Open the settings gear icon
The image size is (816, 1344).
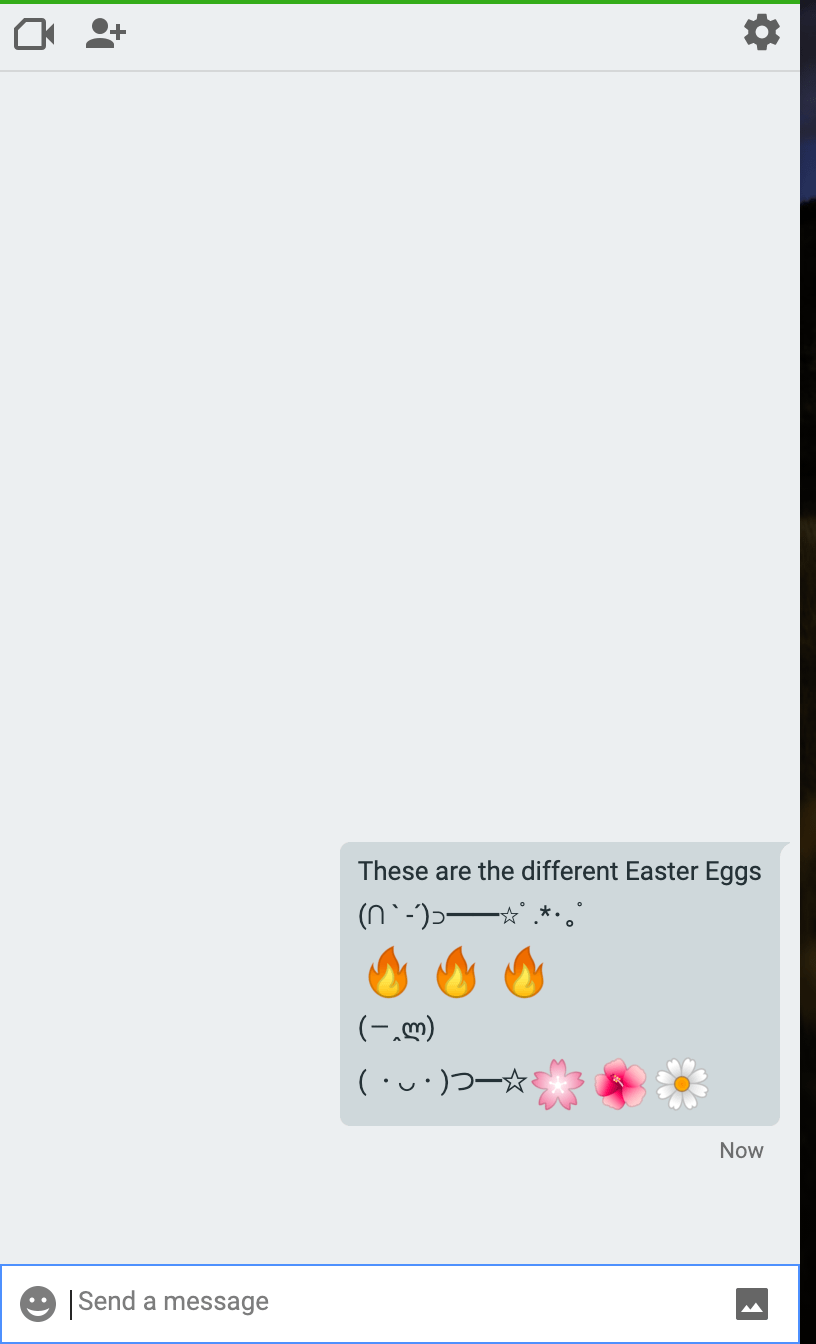[762, 33]
